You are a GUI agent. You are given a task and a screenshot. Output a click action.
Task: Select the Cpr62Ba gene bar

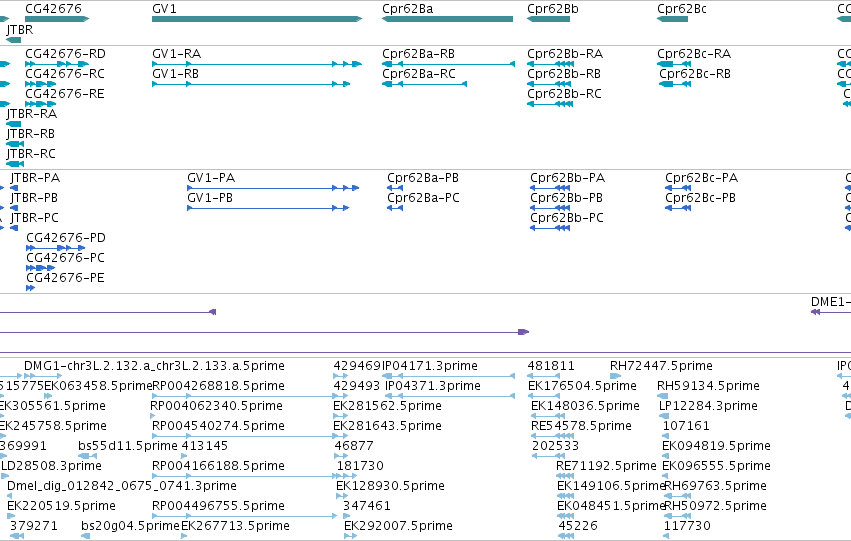click(447, 19)
